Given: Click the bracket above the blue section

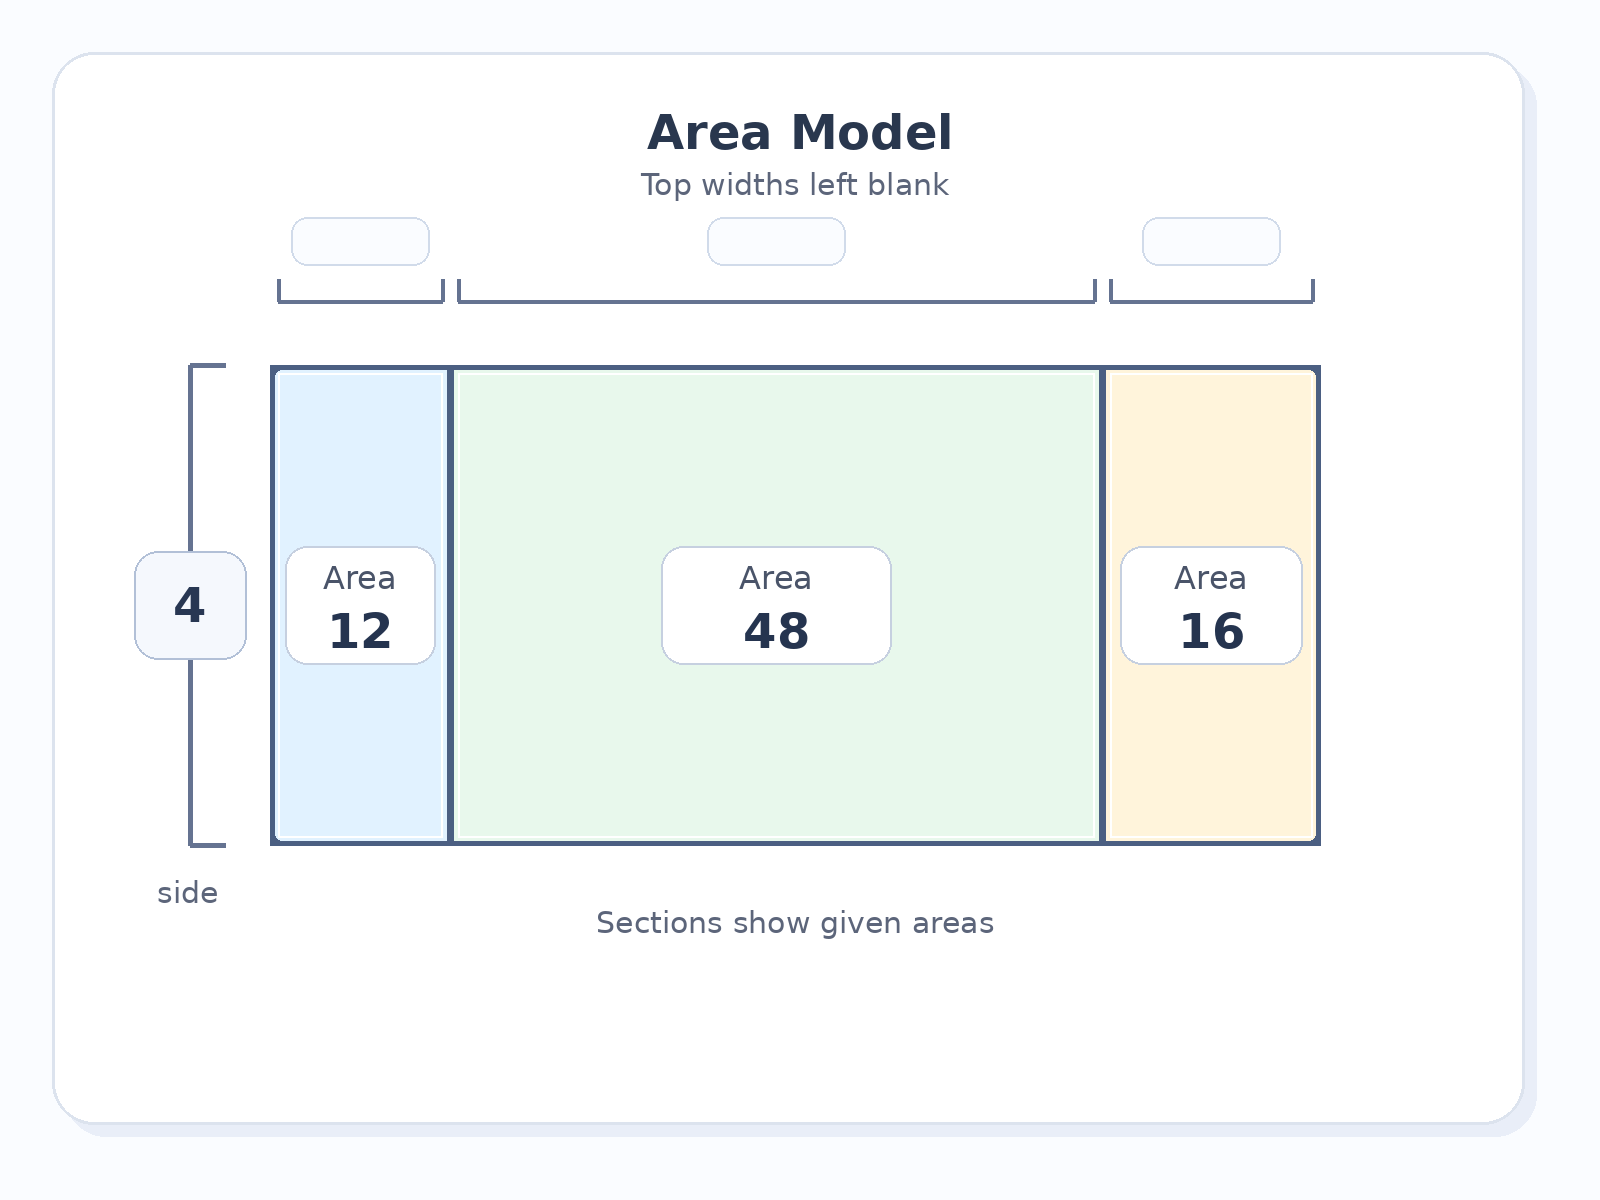Looking at the screenshot, I should click(360, 291).
